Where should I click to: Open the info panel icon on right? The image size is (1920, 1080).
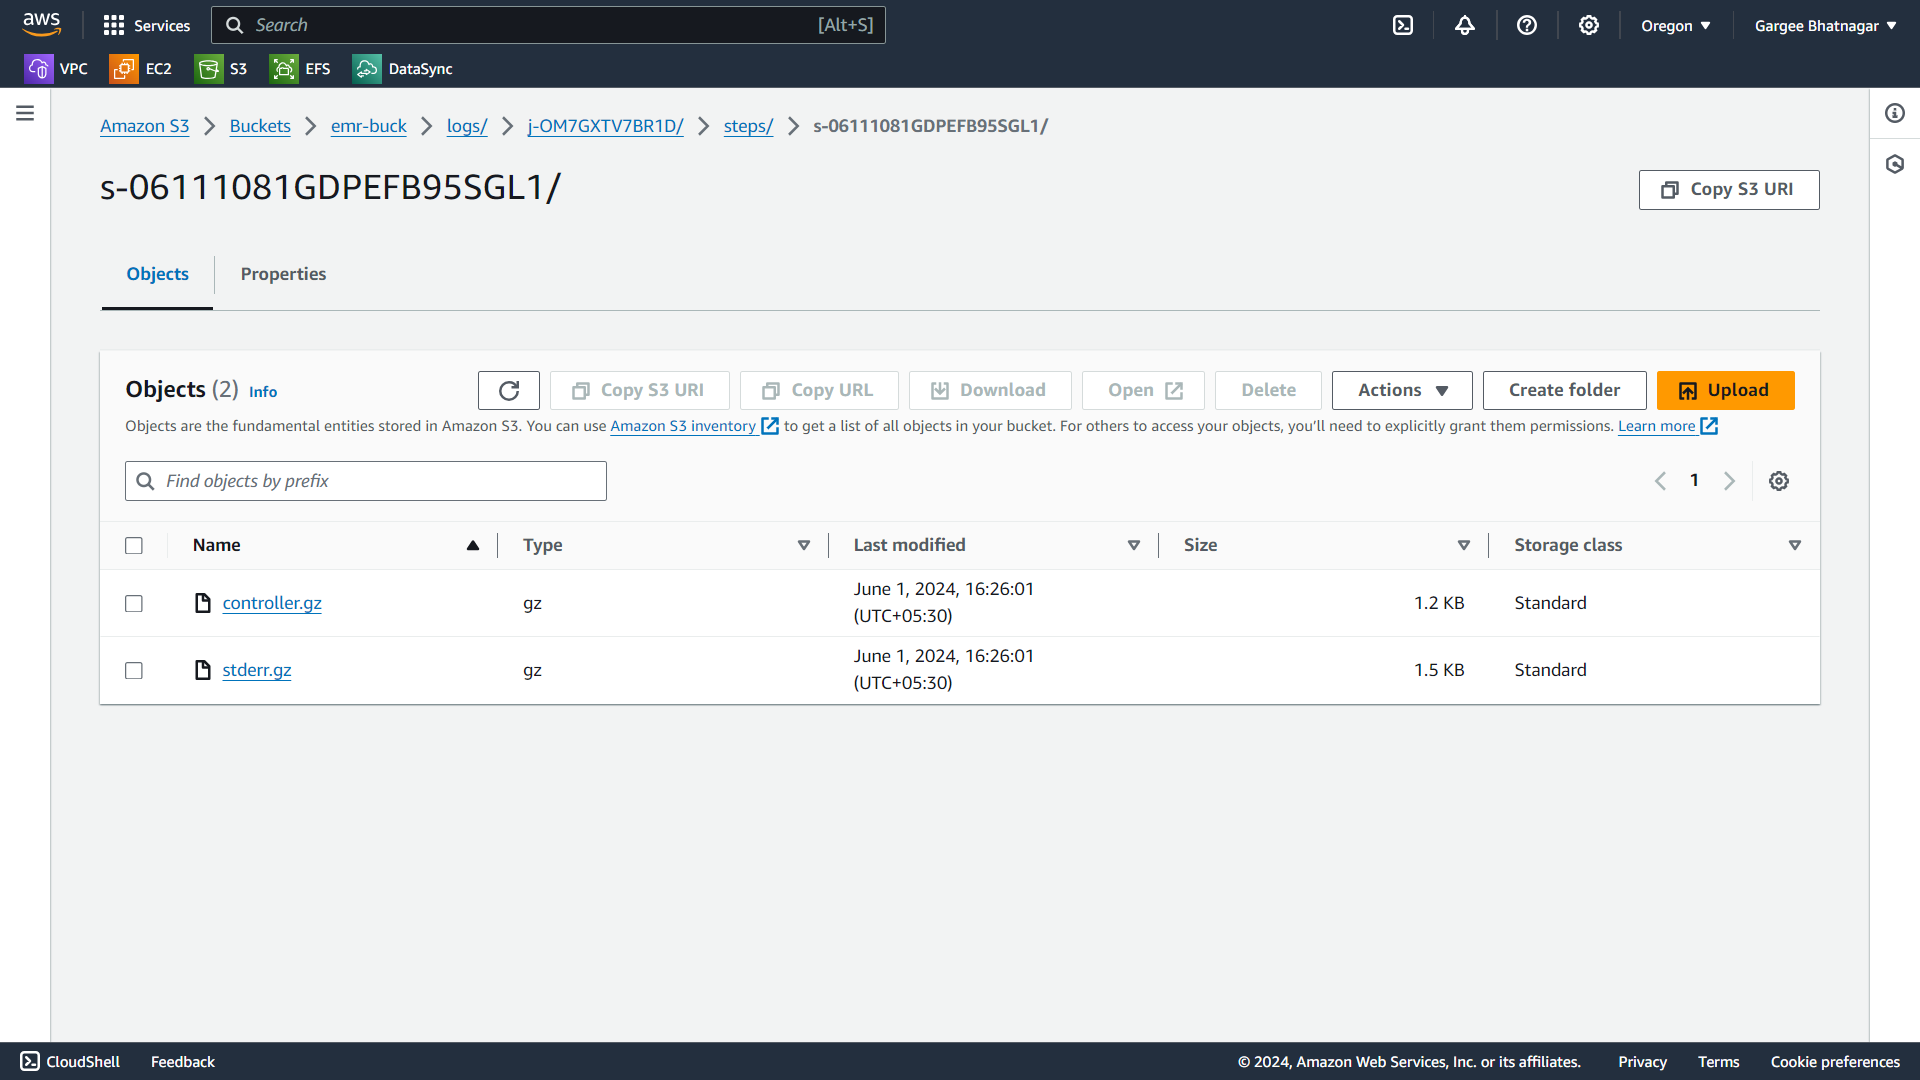pyautogui.click(x=1895, y=113)
